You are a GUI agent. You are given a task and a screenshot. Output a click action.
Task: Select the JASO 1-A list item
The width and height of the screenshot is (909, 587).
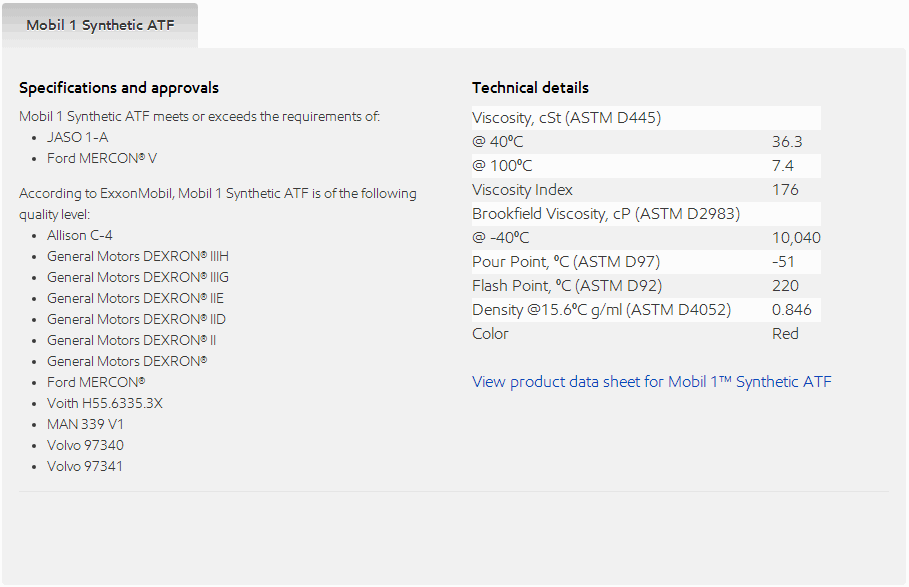78,137
